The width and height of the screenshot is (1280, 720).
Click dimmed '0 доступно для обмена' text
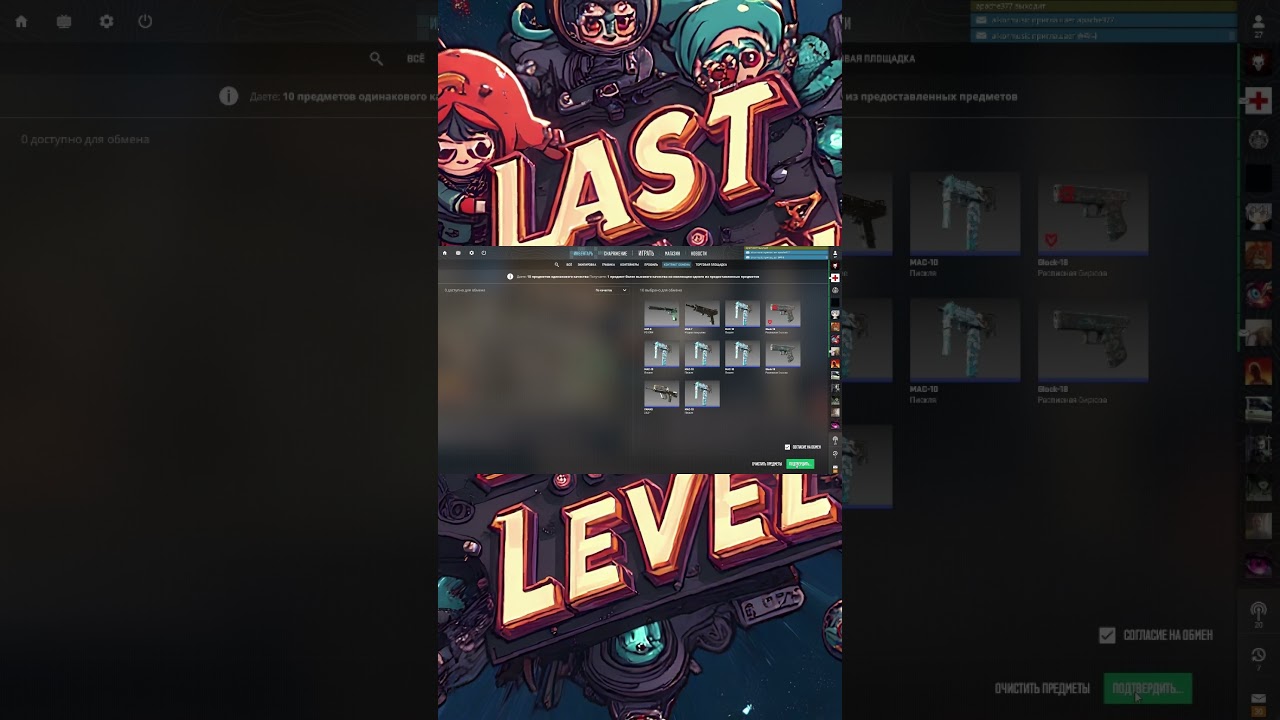(x=85, y=139)
